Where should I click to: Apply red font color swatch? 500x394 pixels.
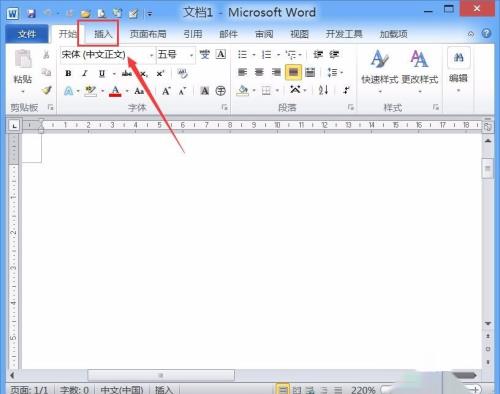(115, 91)
